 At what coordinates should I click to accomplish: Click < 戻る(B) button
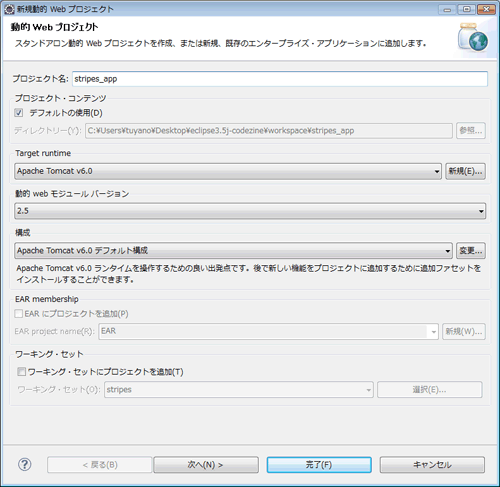[100, 465]
